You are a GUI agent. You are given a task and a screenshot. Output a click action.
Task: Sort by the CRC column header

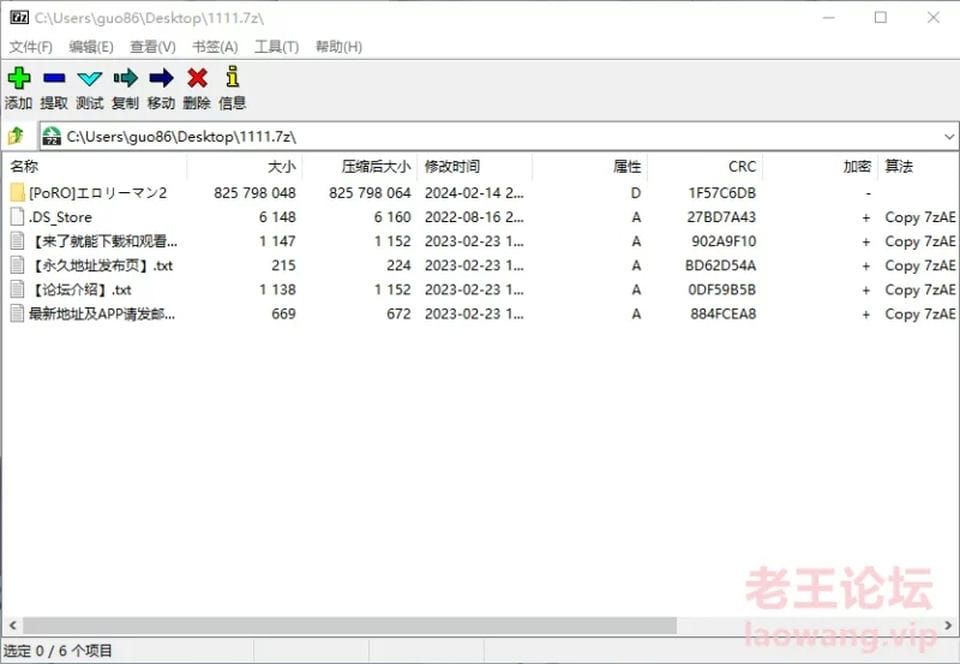point(705,166)
